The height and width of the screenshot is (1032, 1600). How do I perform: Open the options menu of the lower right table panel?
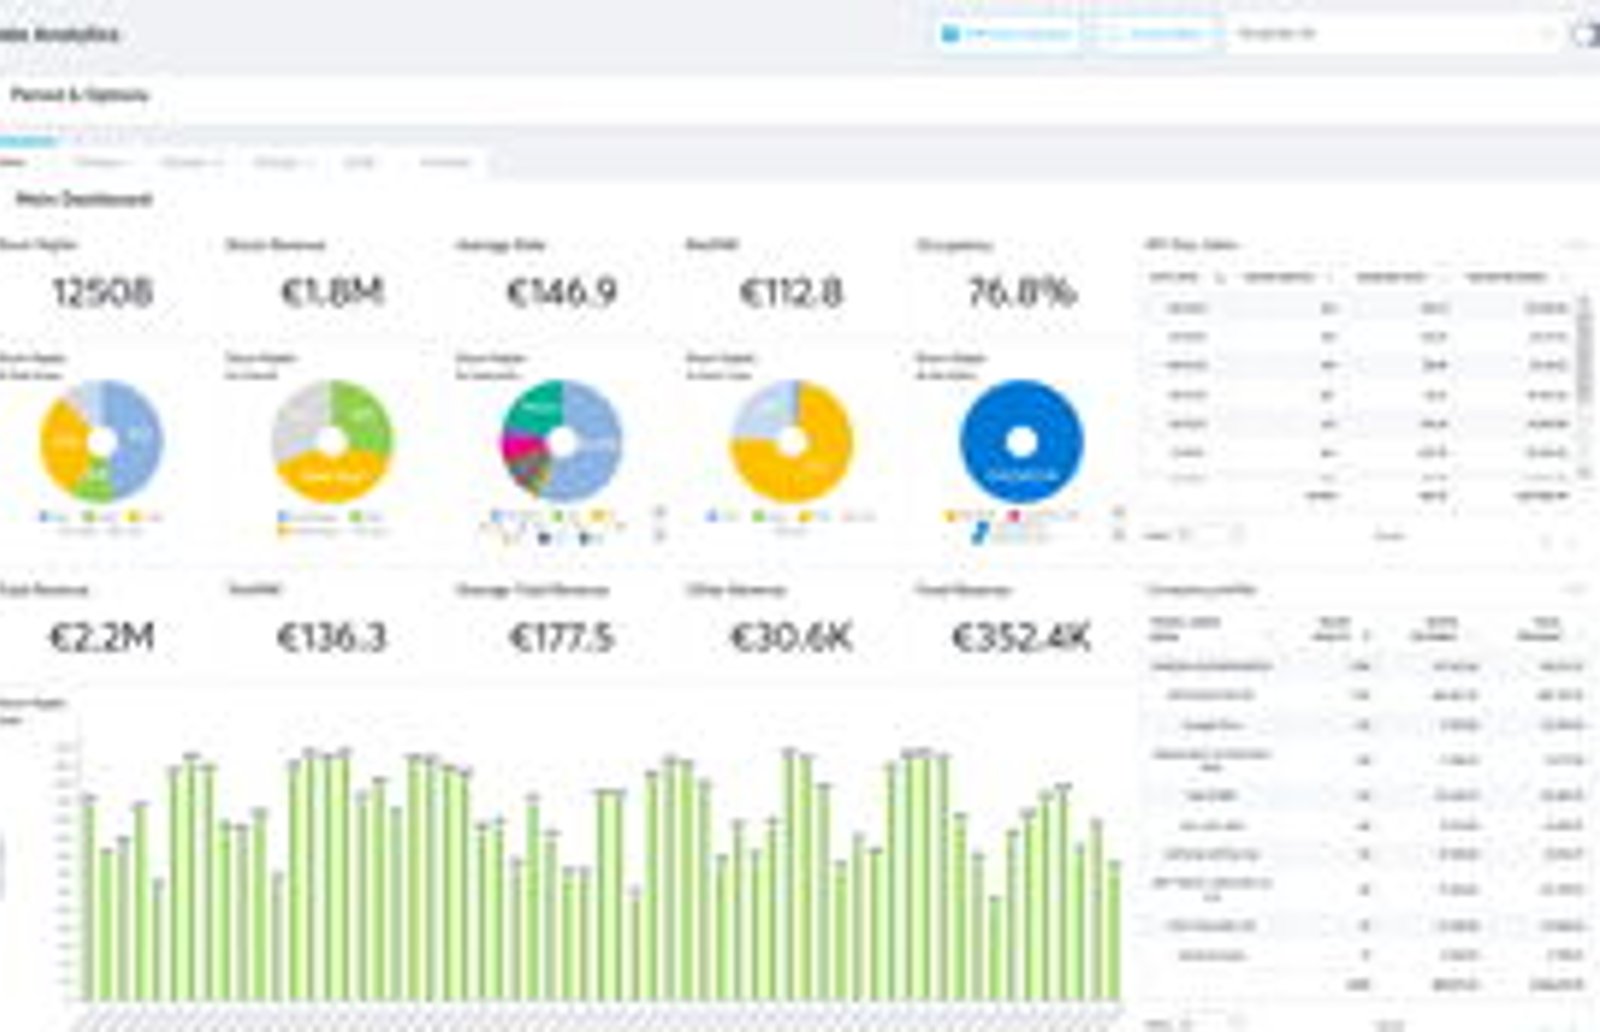click(x=1576, y=590)
